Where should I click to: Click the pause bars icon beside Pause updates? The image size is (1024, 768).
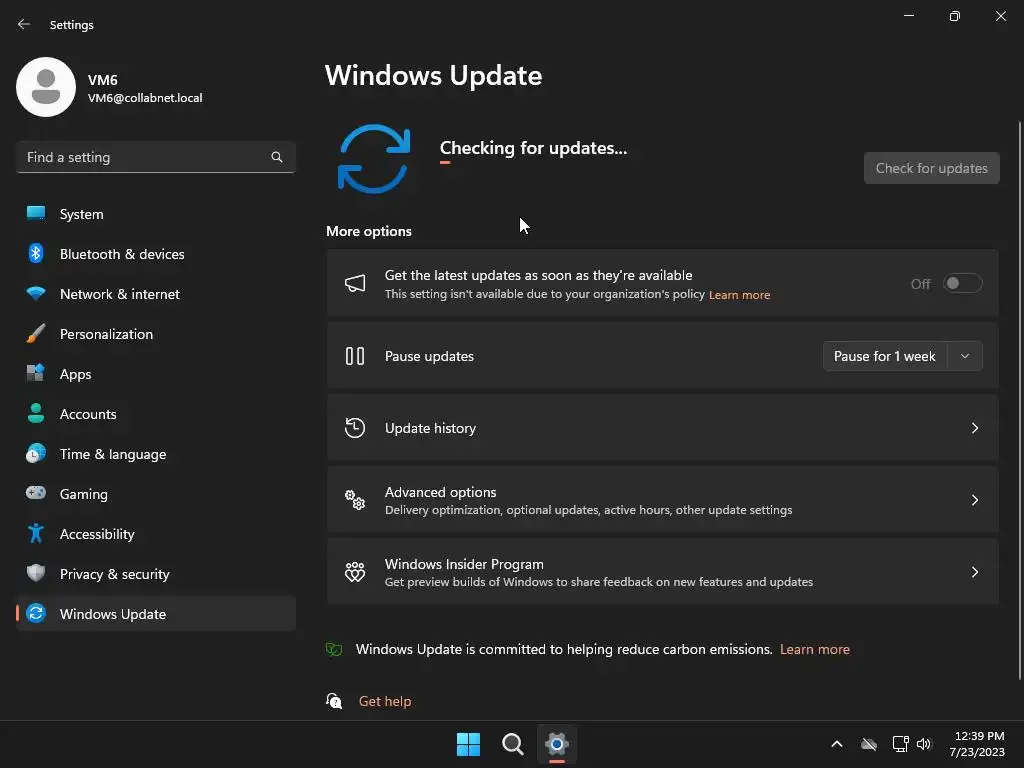pyautogui.click(x=355, y=356)
